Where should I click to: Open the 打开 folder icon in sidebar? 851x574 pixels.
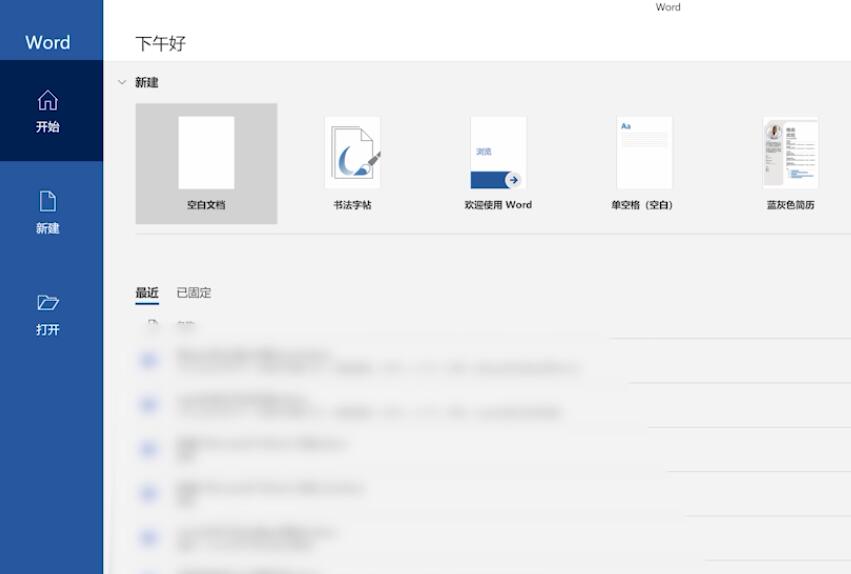coord(48,302)
